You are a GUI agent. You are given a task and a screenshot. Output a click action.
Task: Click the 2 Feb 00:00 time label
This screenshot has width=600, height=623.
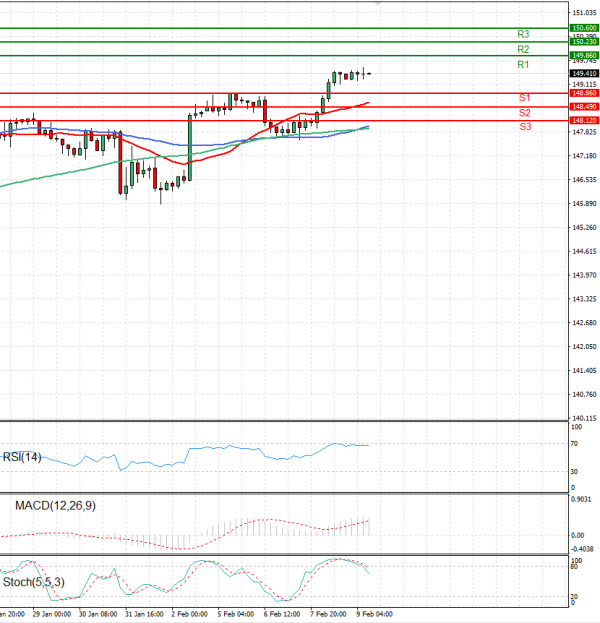[190, 614]
